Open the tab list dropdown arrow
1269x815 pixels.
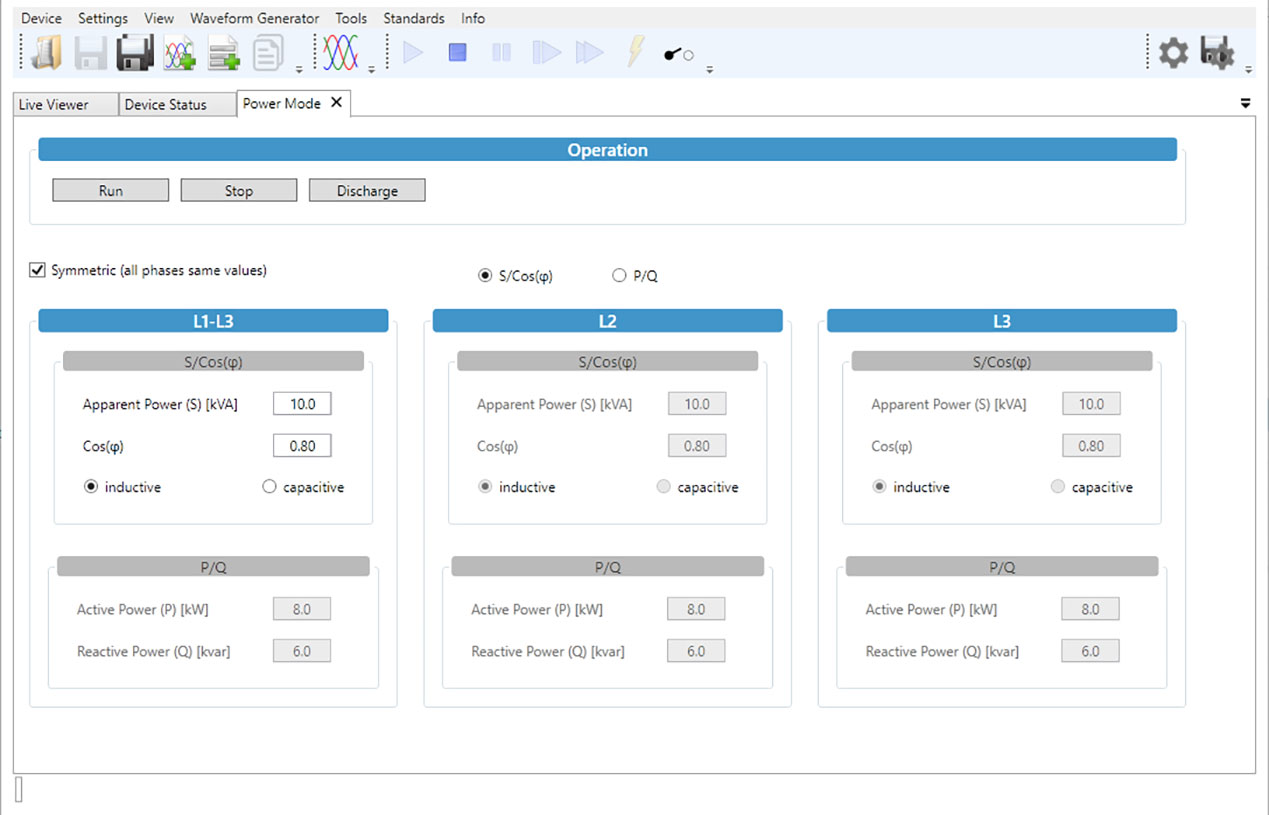pyautogui.click(x=1246, y=103)
